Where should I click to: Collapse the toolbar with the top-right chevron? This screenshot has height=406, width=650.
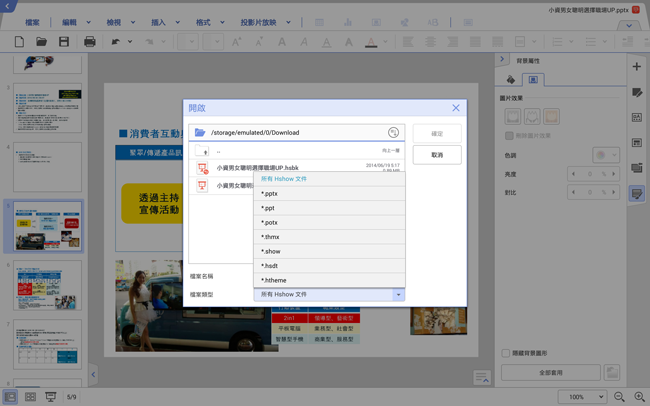(x=629, y=26)
